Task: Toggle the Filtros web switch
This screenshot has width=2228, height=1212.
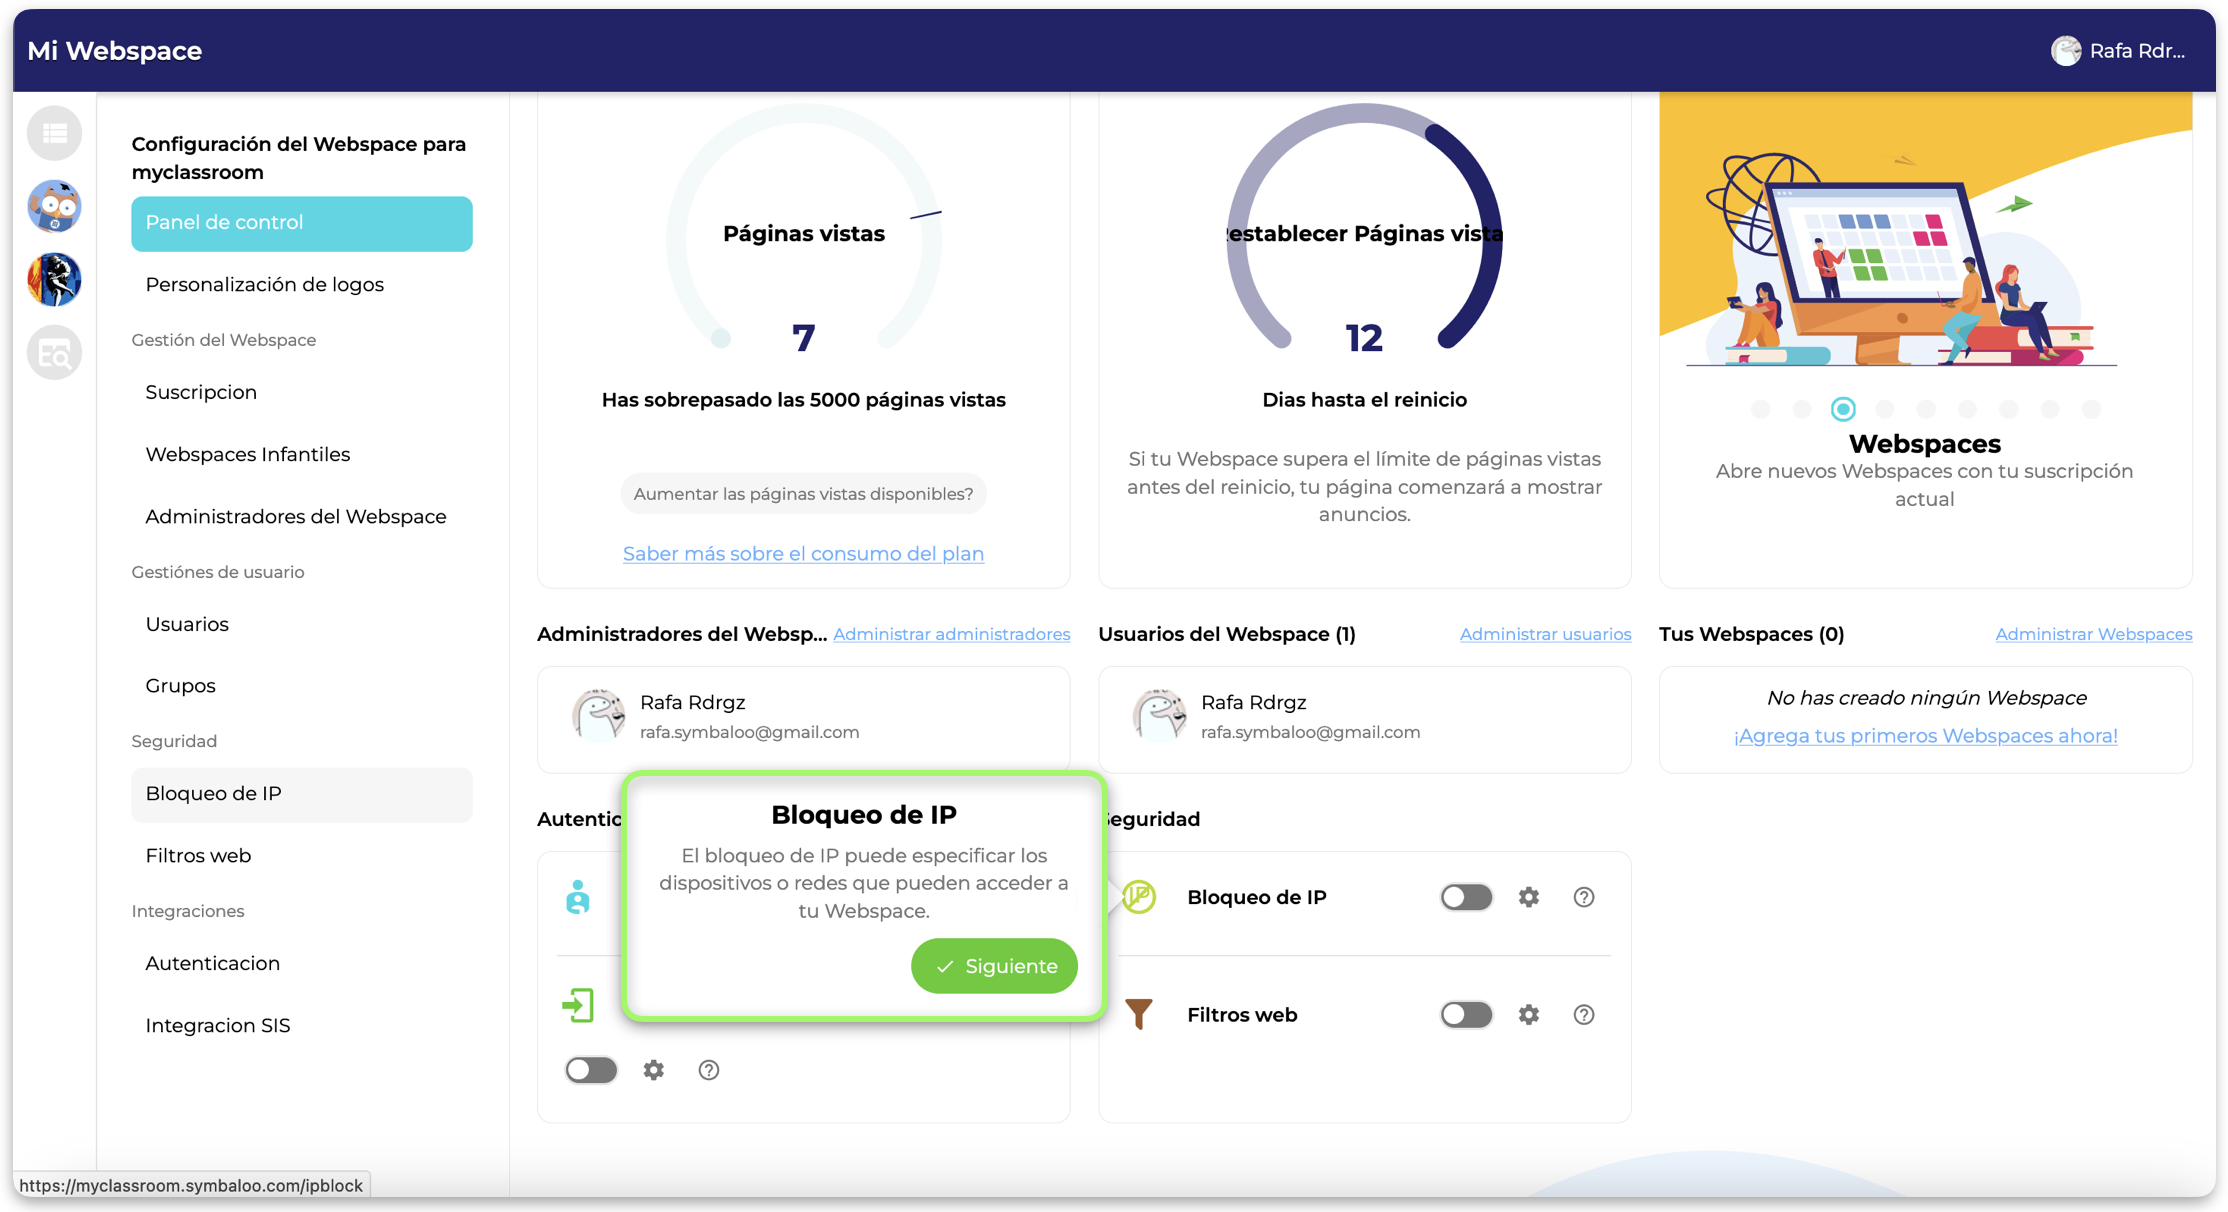Action: coord(1466,1015)
